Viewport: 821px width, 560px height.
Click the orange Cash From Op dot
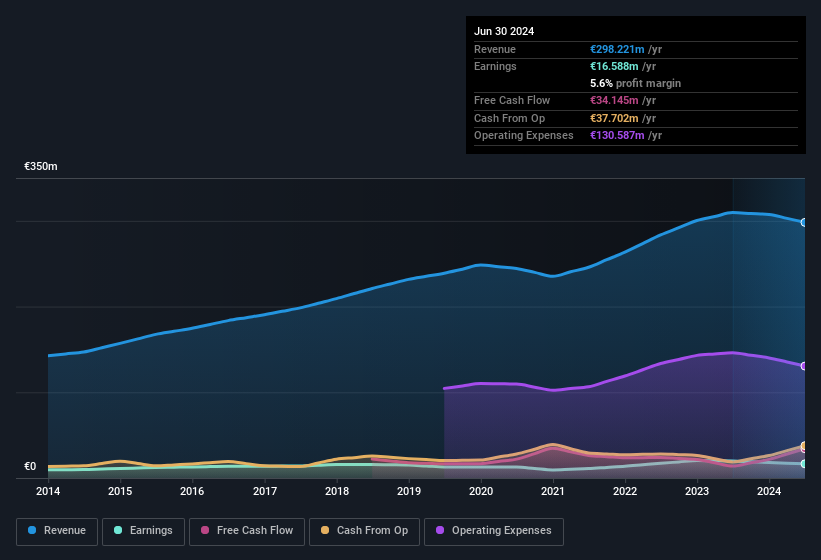(326, 531)
